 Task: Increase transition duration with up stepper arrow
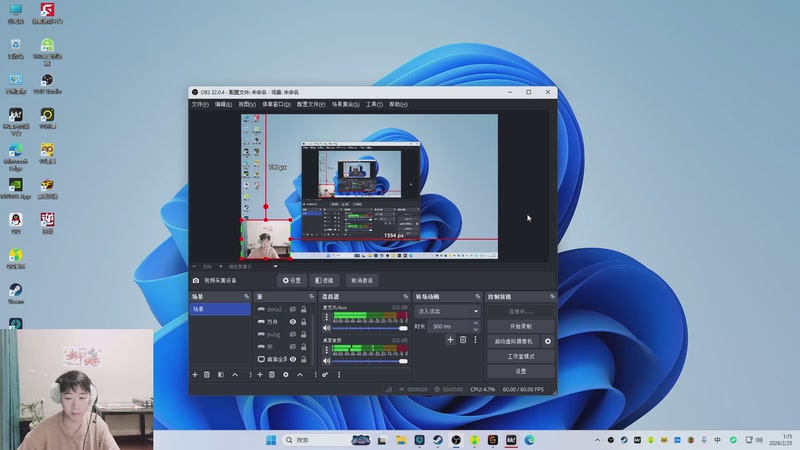click(x=476, y=323)
